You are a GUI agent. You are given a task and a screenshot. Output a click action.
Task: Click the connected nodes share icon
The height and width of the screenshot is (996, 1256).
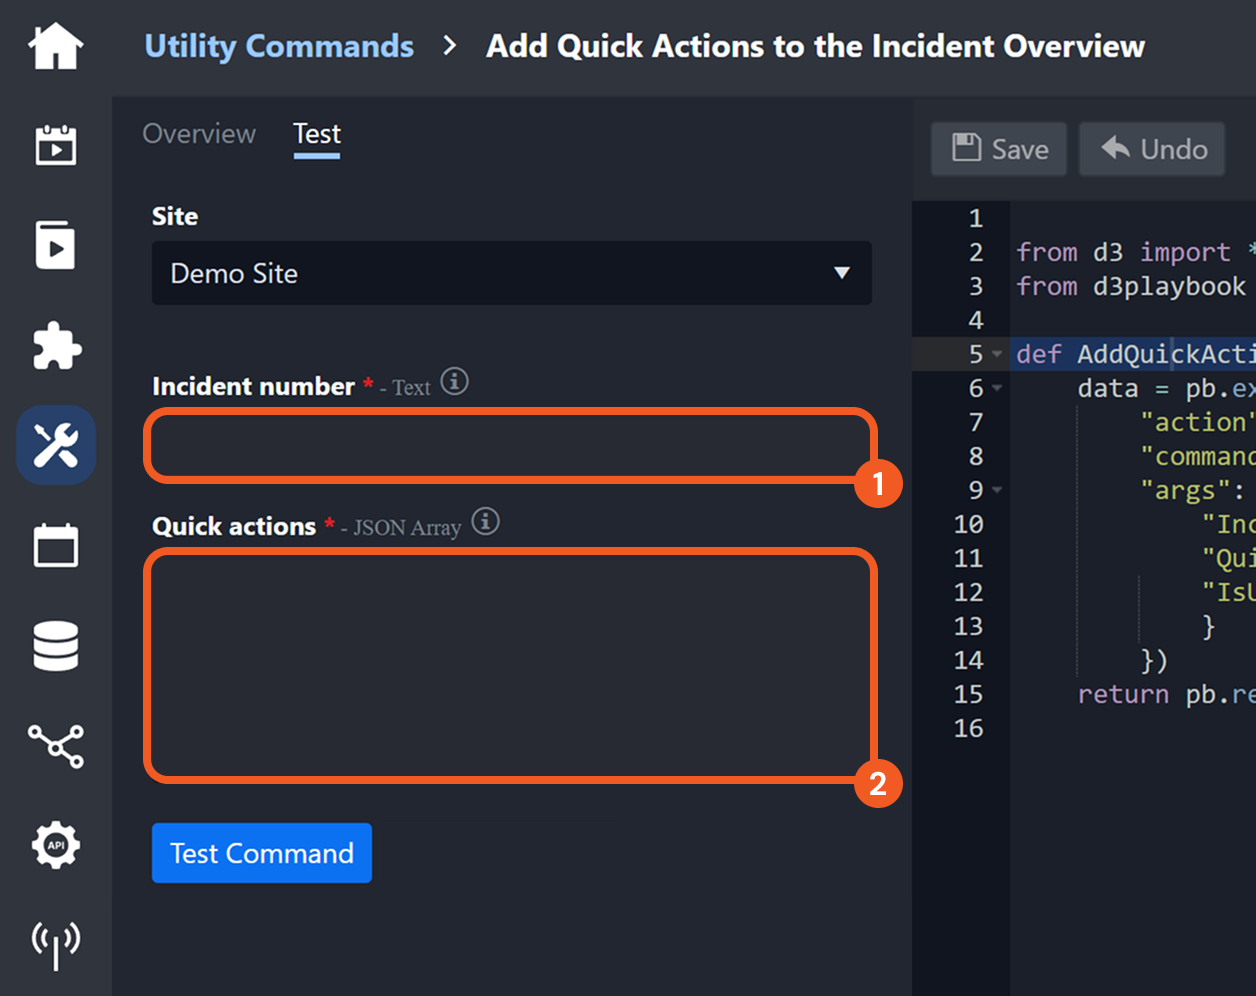click(x=56, y=746)
